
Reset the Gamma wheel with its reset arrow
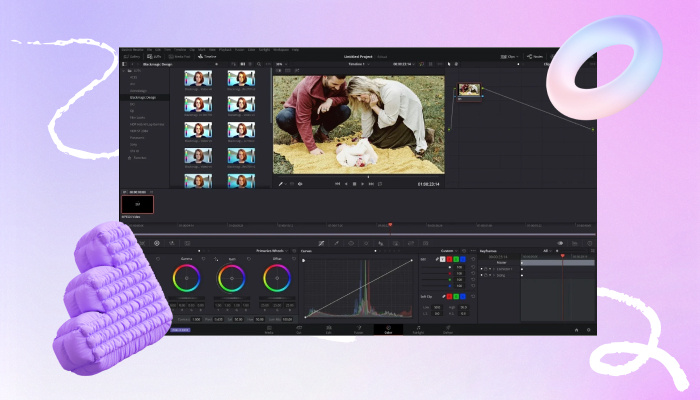click(204, 259)
